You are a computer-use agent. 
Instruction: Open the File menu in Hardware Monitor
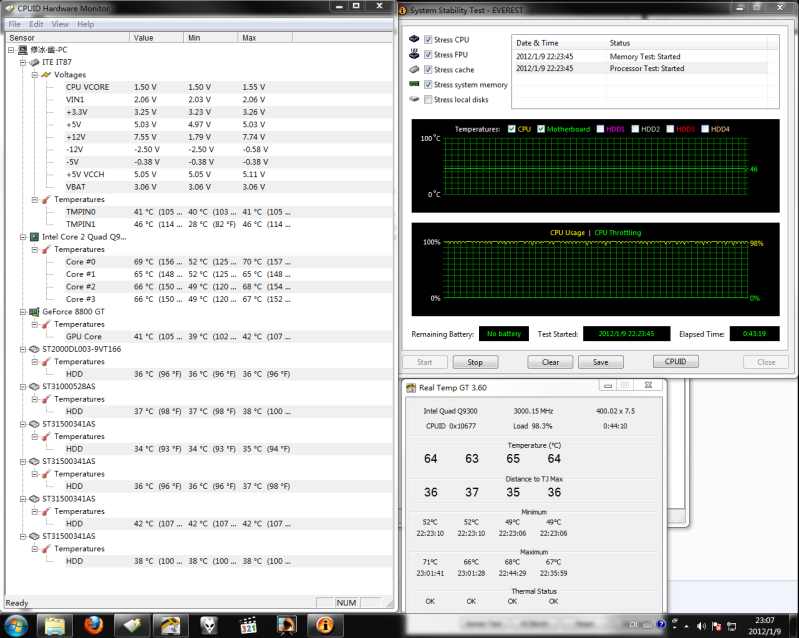[x=14, y=24]
